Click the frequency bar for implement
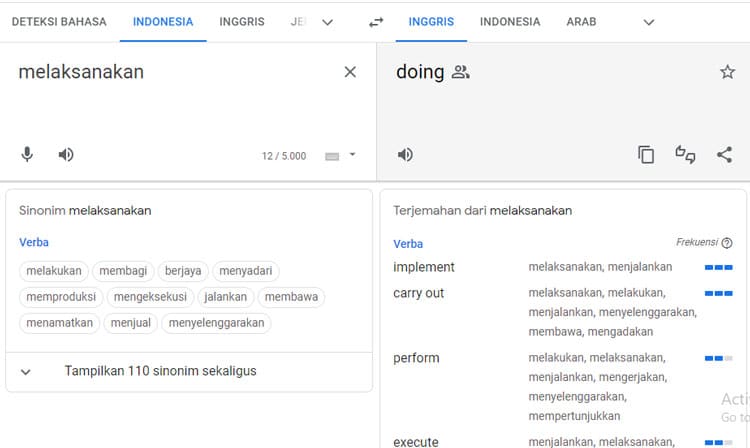This screenshot has height=448, width=750. click(718, 267)
